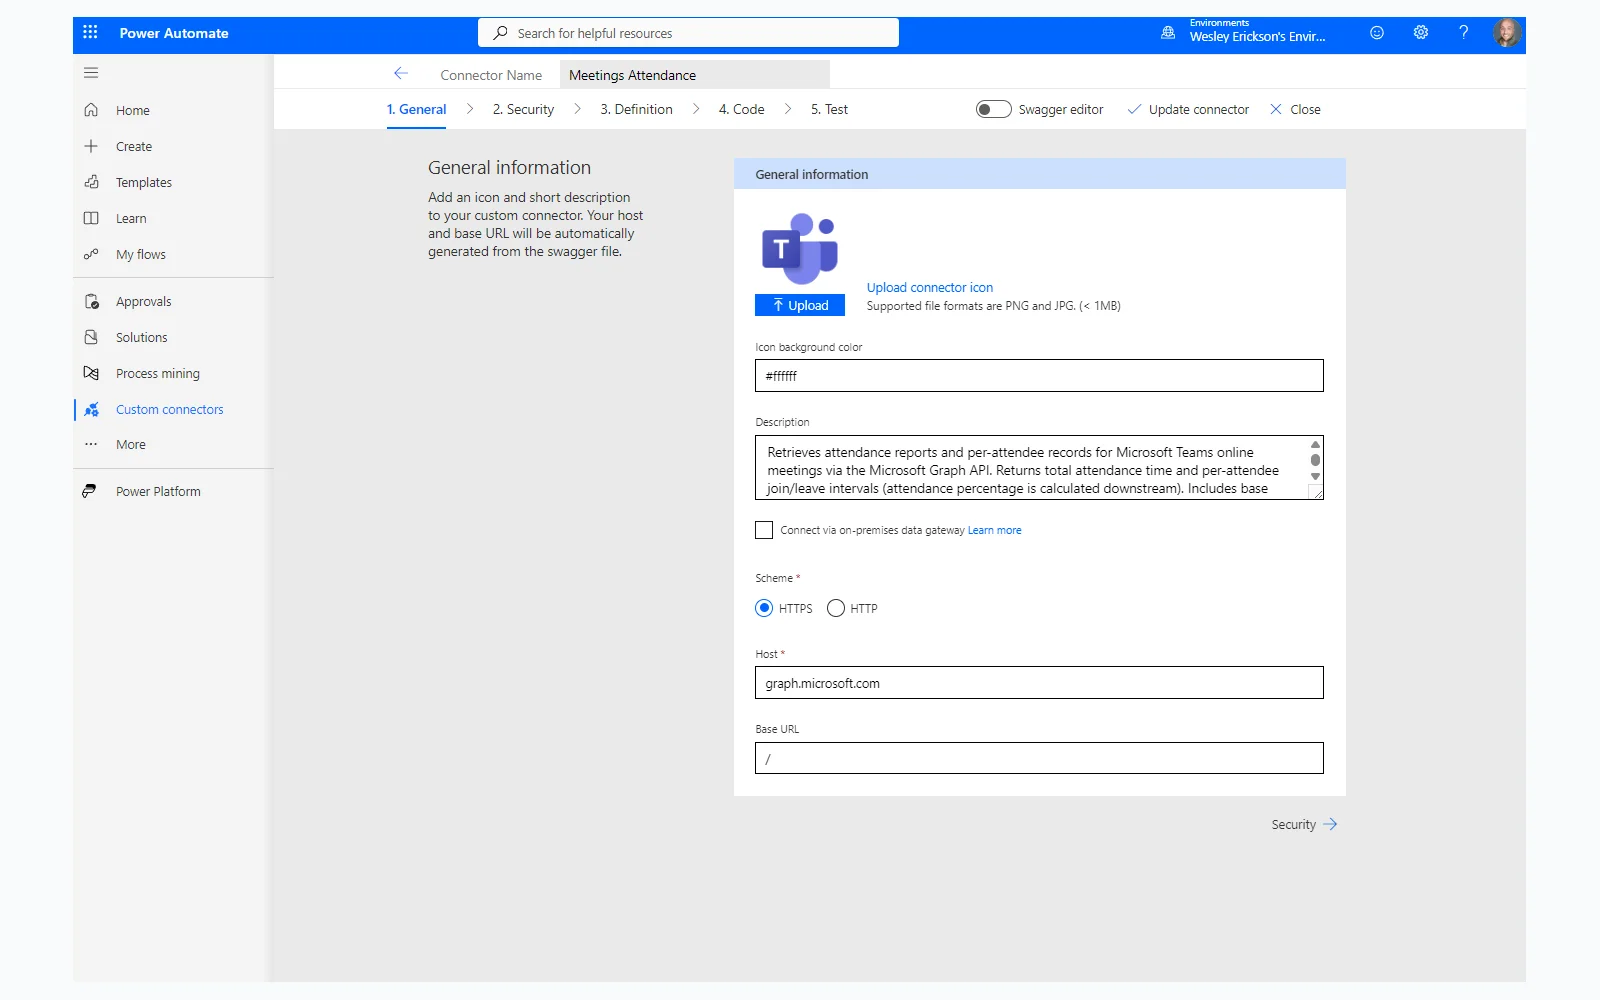This screenshot has width=1600, height=1000.
Task: Click the Power Platform icon
Action: tap(90, 491)
